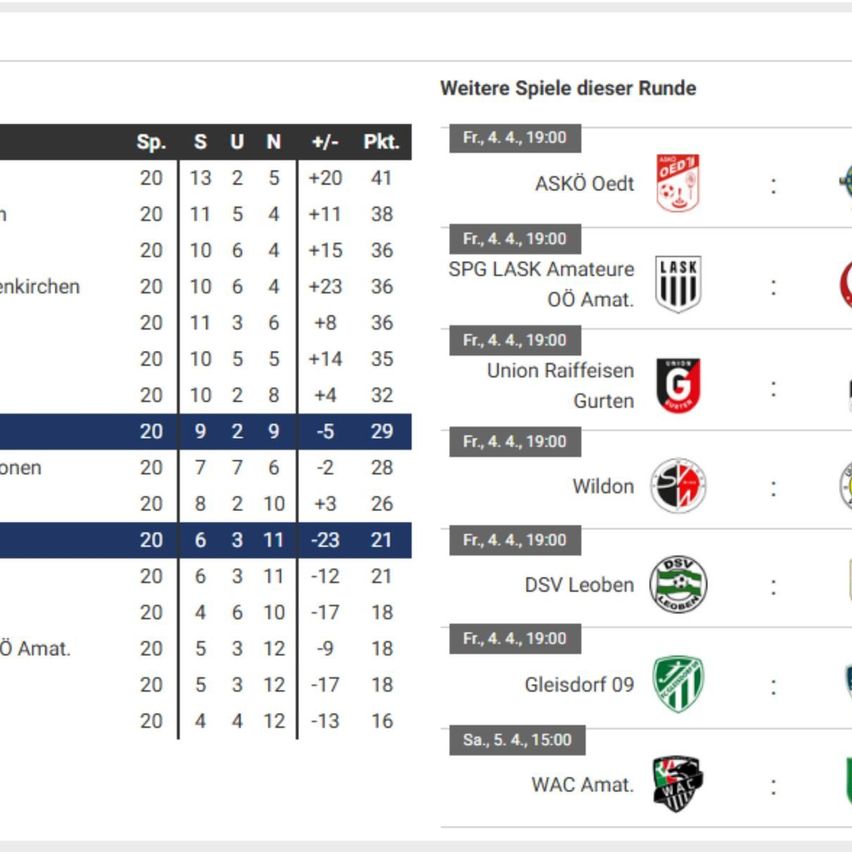Open the Union Raiffeisen Gurten link
Viewport: 852px width, 852px height.
[560, 385]
